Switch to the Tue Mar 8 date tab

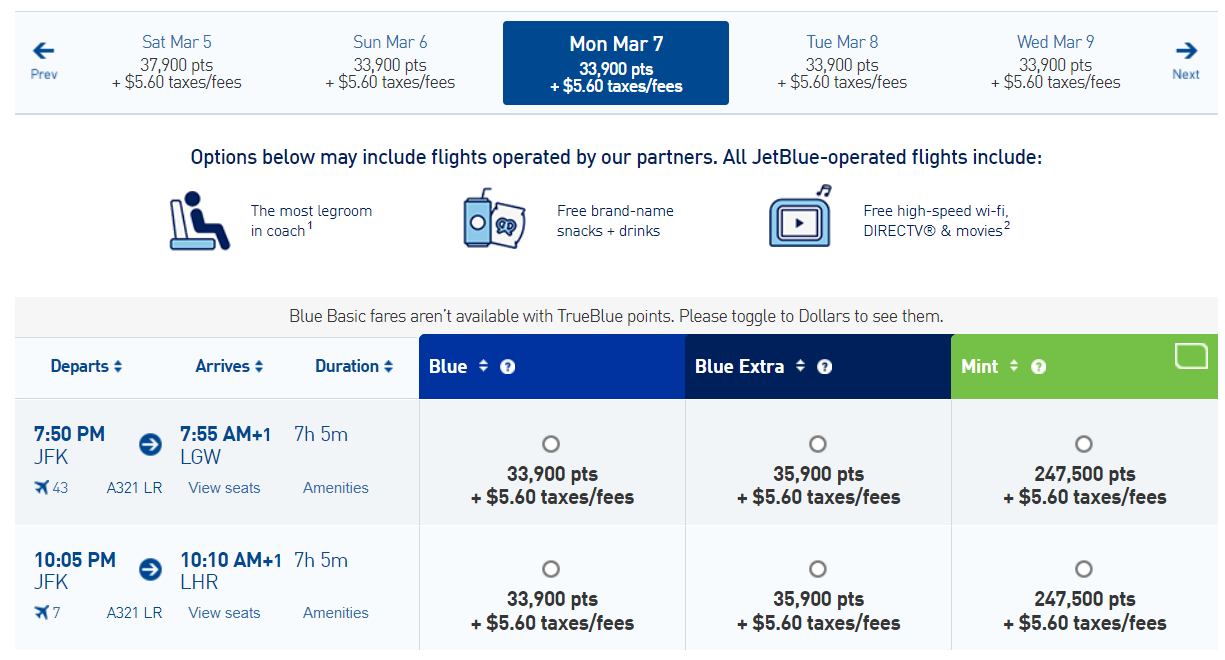pos(842,63)
